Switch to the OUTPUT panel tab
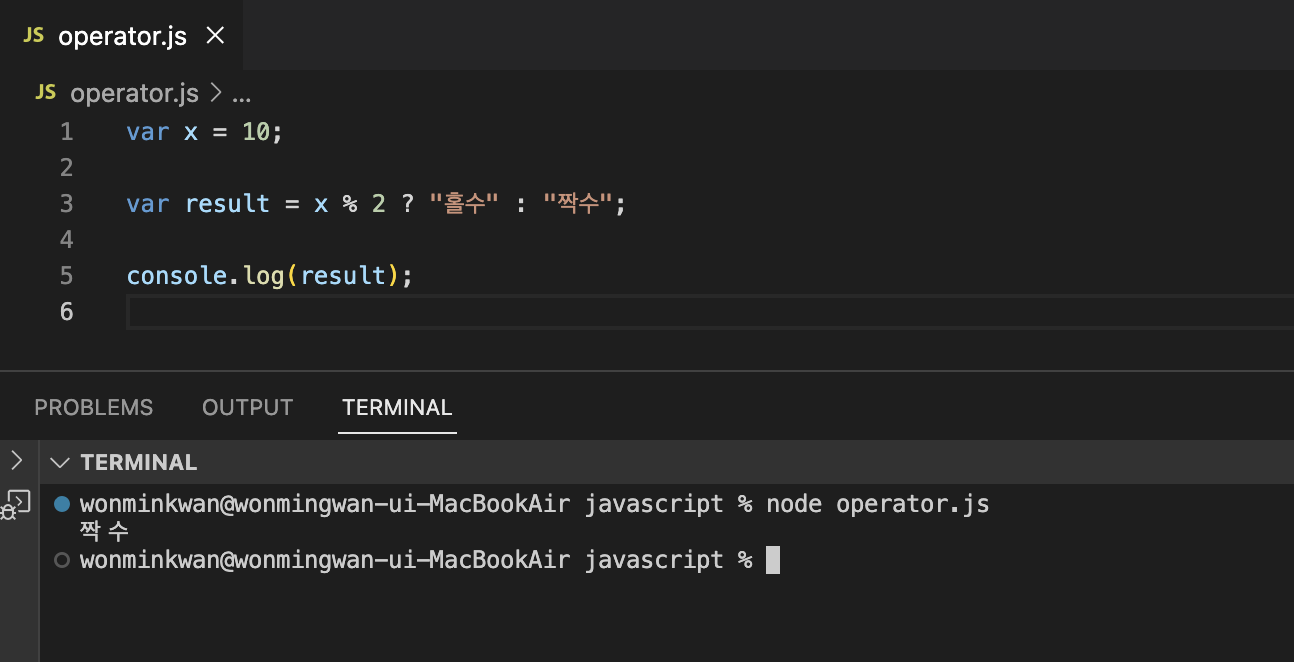This screenshot has width=1294, height=662. click(247, 407)
